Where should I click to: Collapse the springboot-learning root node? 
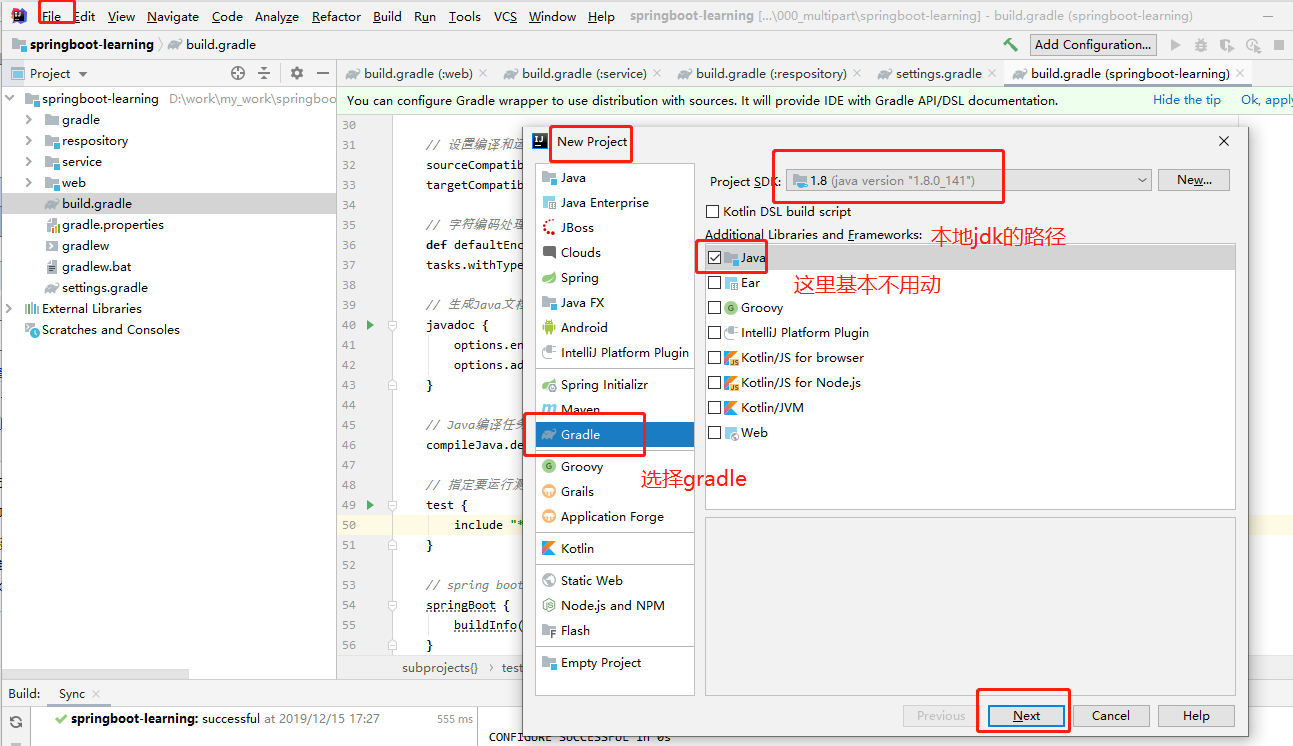point(11,99)
